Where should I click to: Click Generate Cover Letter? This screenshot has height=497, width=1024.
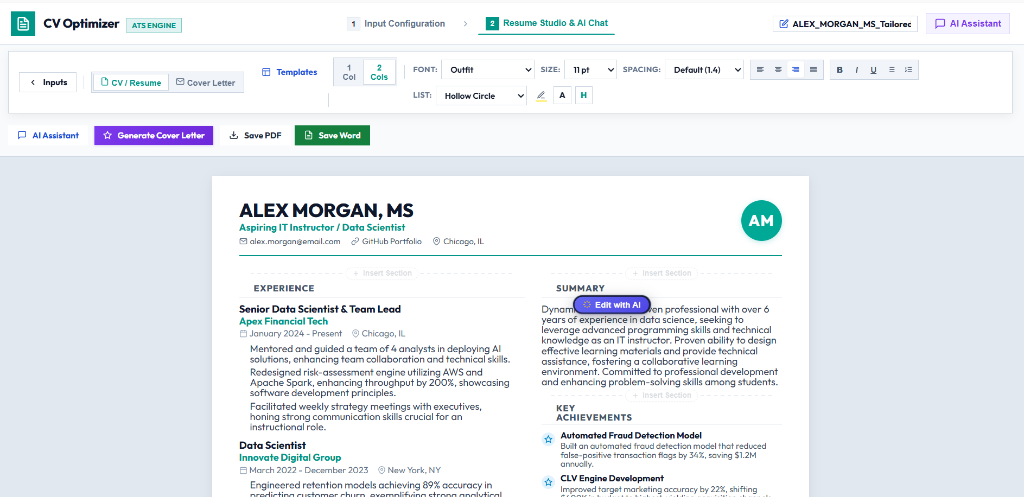click(153, 135)
